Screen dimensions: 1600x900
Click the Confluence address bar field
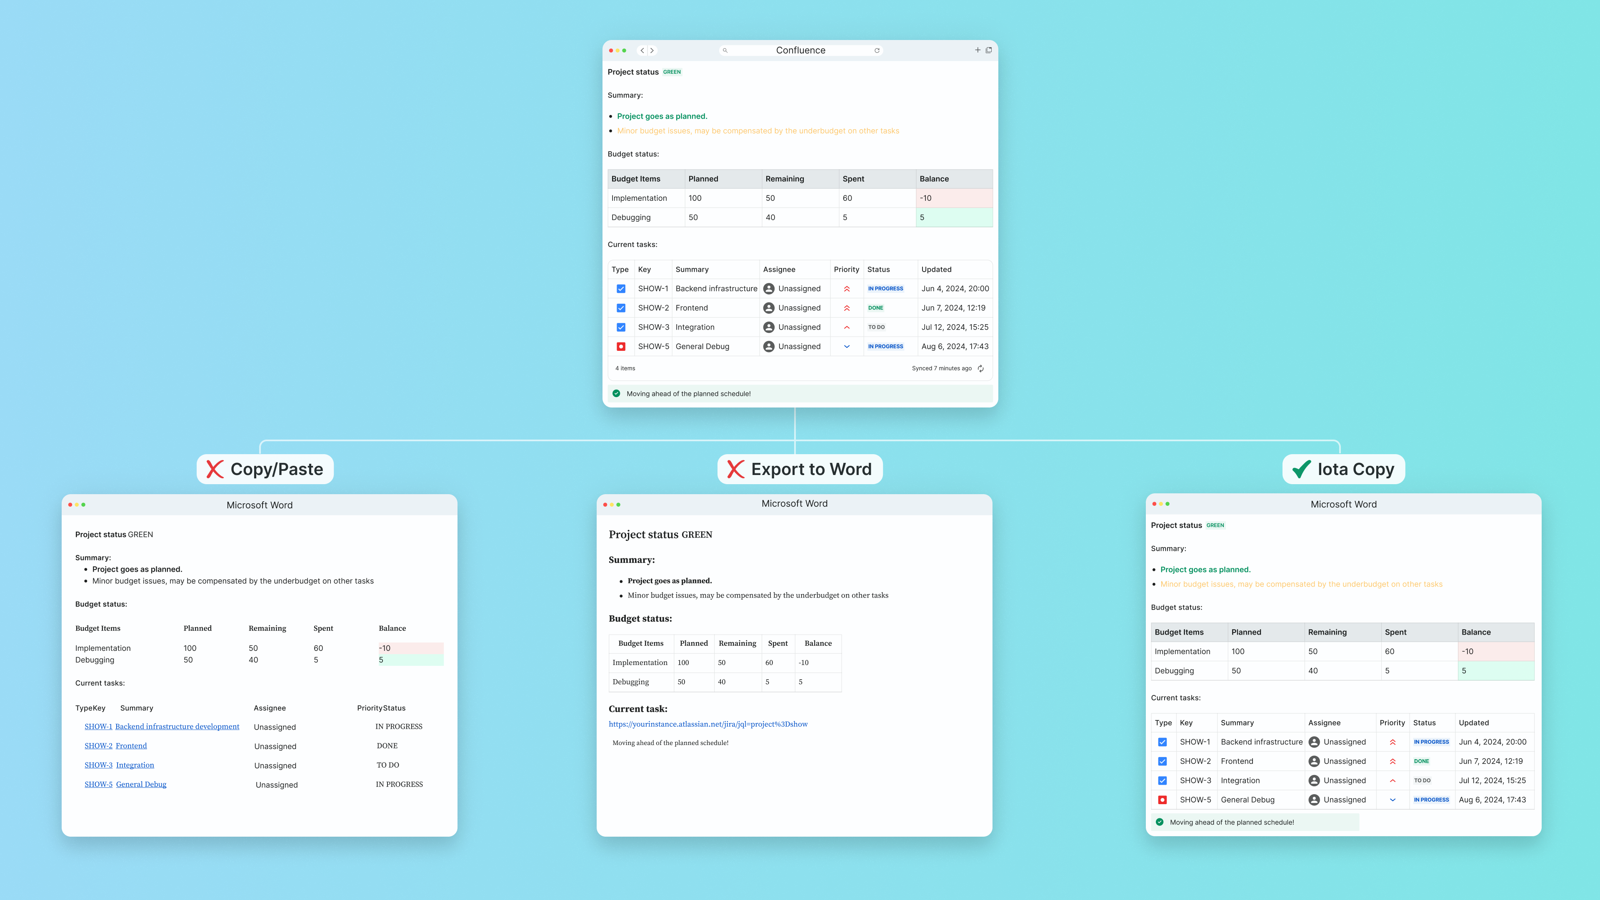(801, 50)
